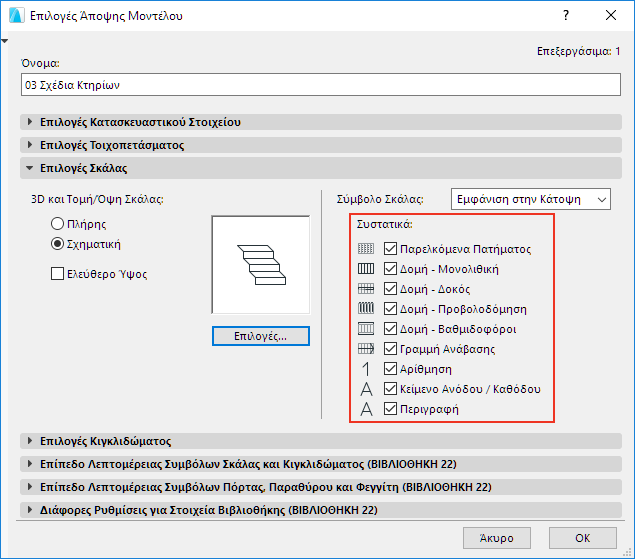Click the 3D και Τομή/Όψη Σκάλας label
The width and height of the screenshot is (635, 559).
click(x=97, y=199)
